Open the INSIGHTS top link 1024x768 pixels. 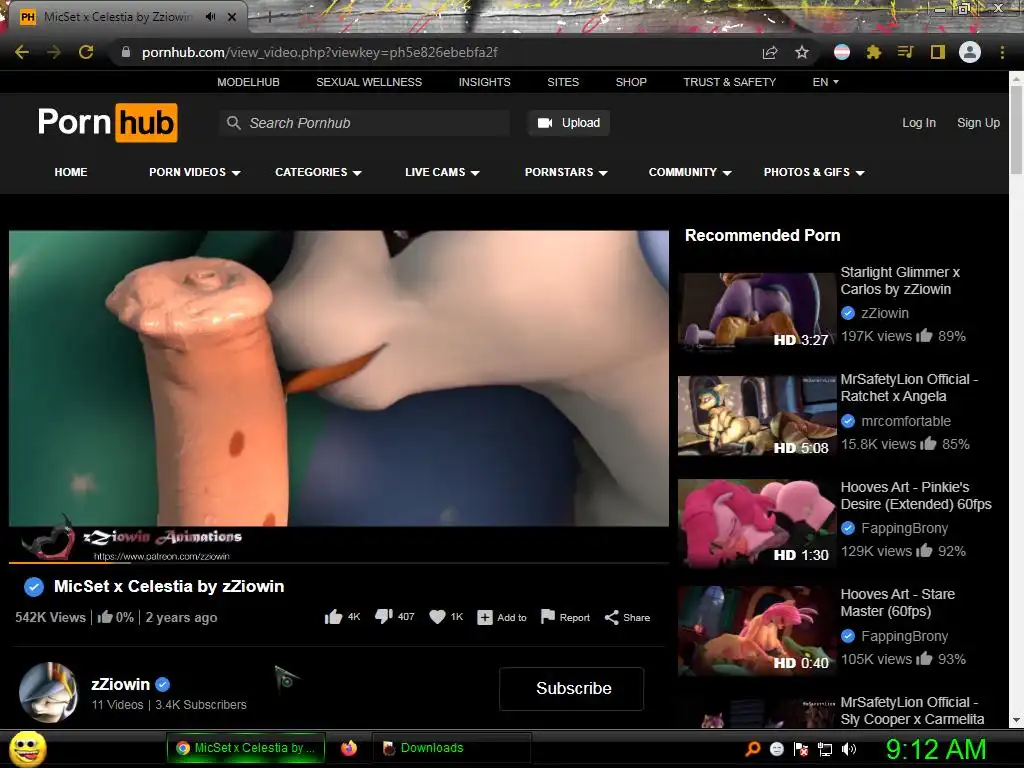pos(485,82)
